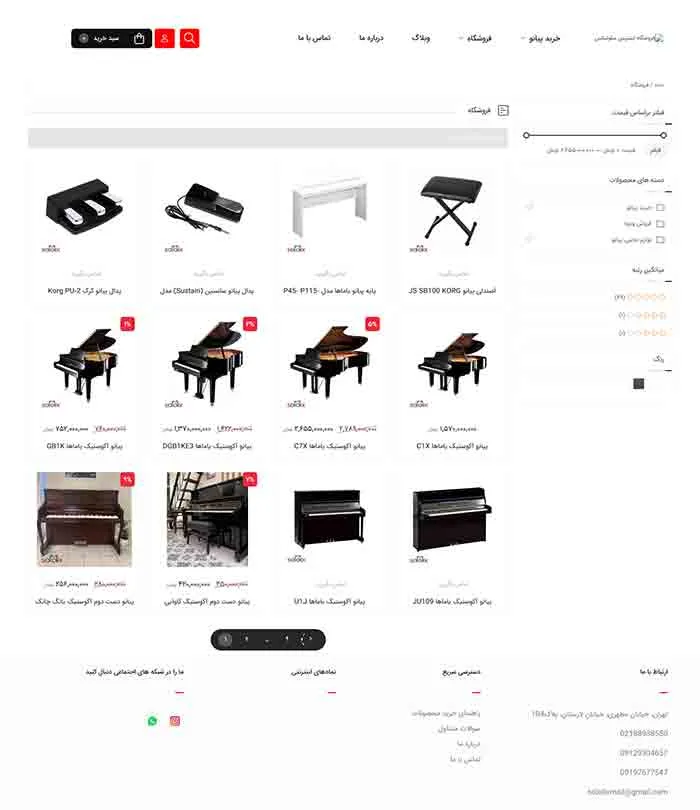Image resolution: width=700 pixels, height=810 pixels.
Task: Click the list icon beside فروشگاه heading
Action: tap(503, 110)
